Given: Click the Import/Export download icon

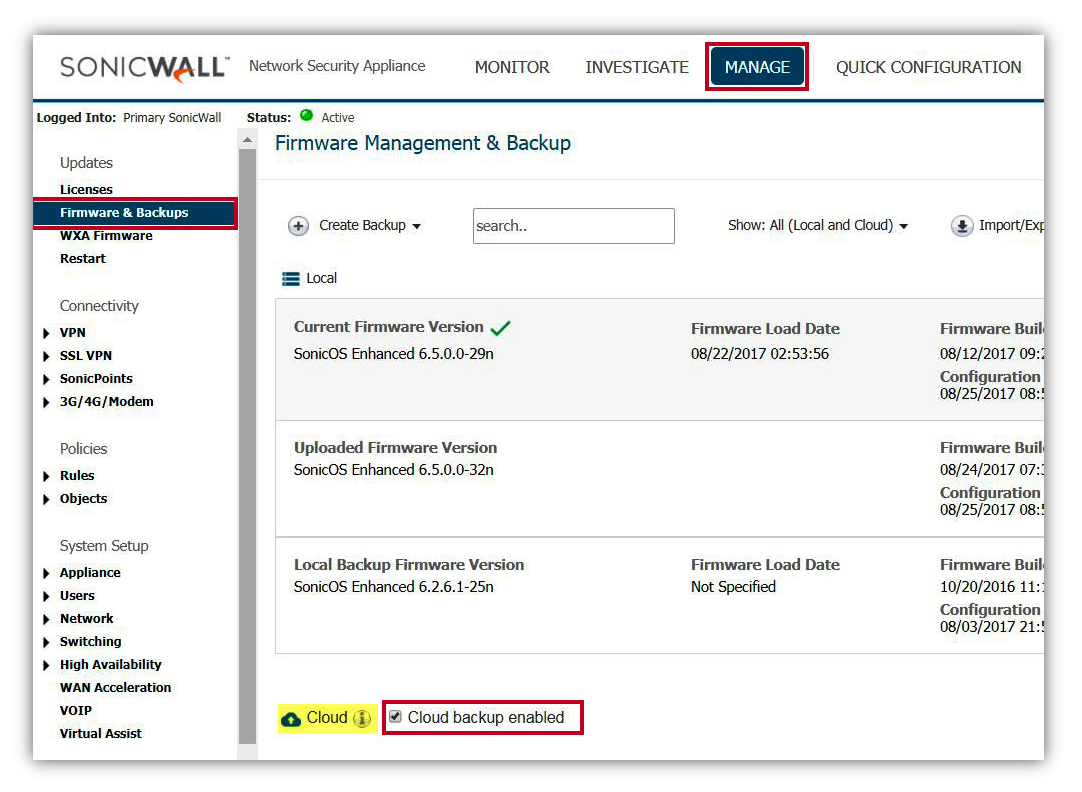Looking at the screenshot, I should pyautogui.click(x=962, y=226).
